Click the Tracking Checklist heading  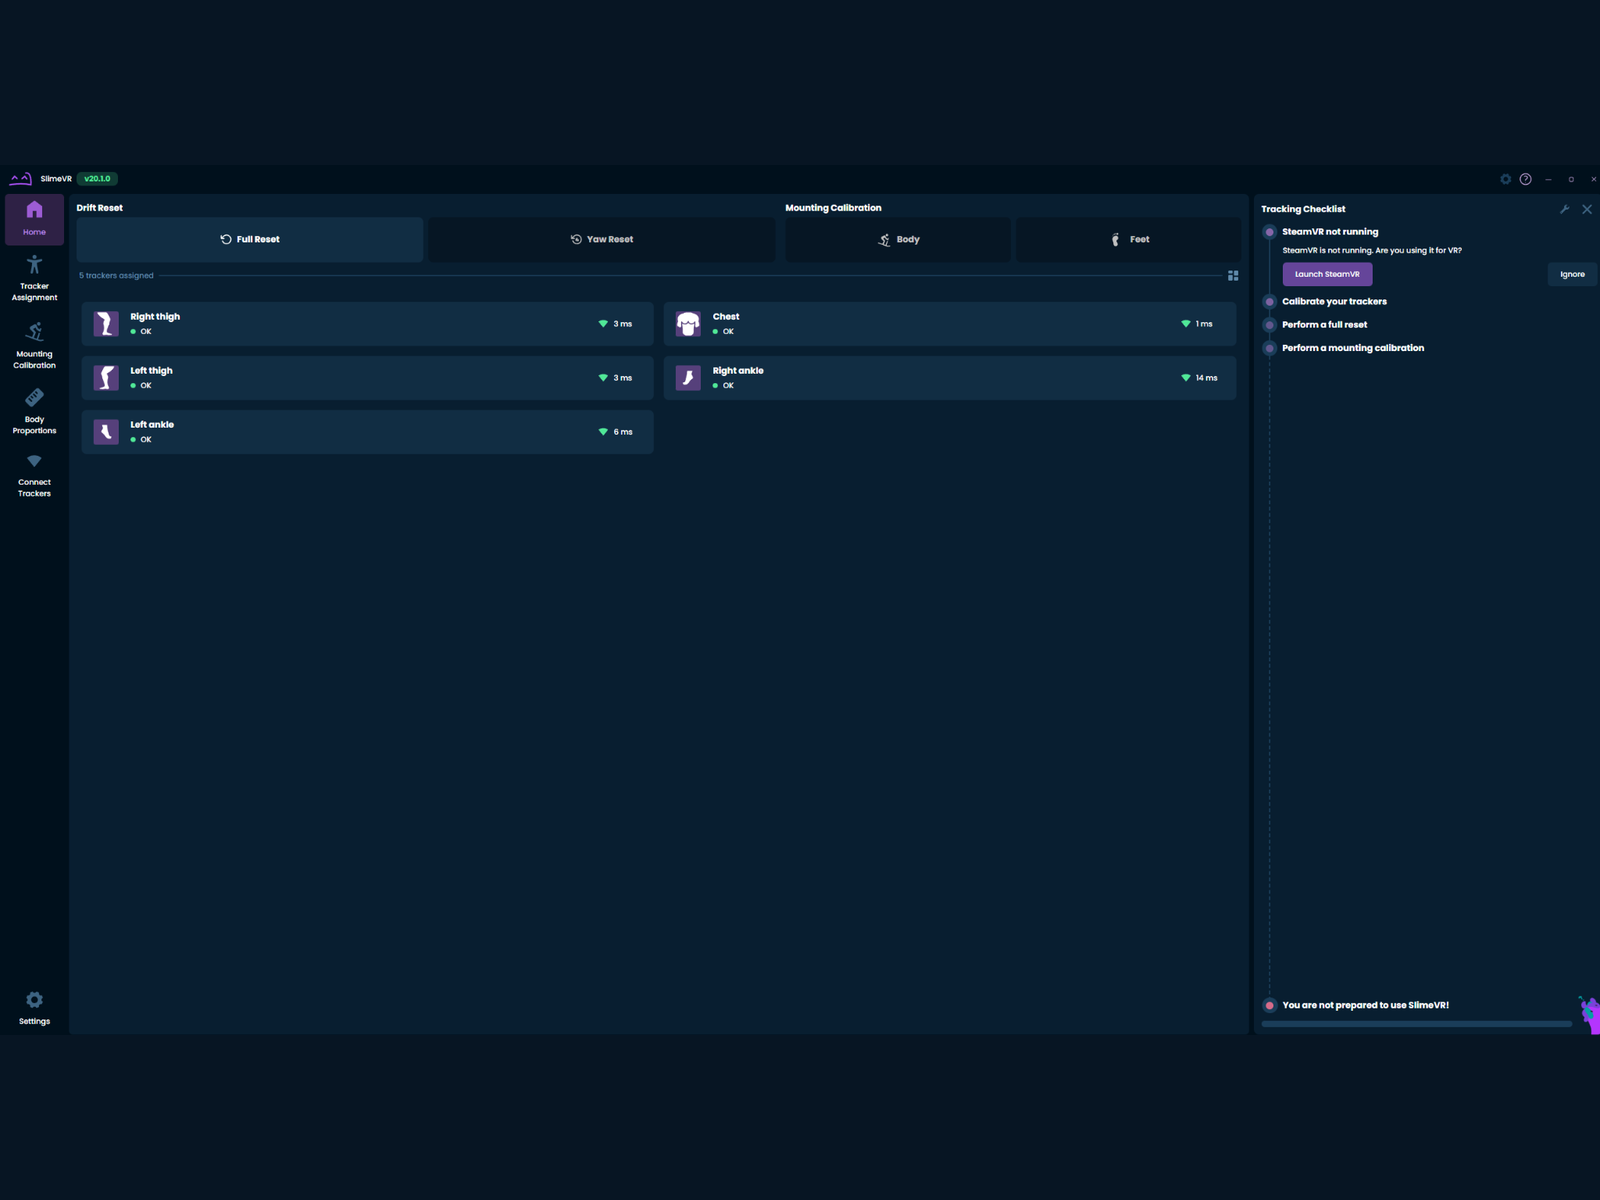(1303, 209)
